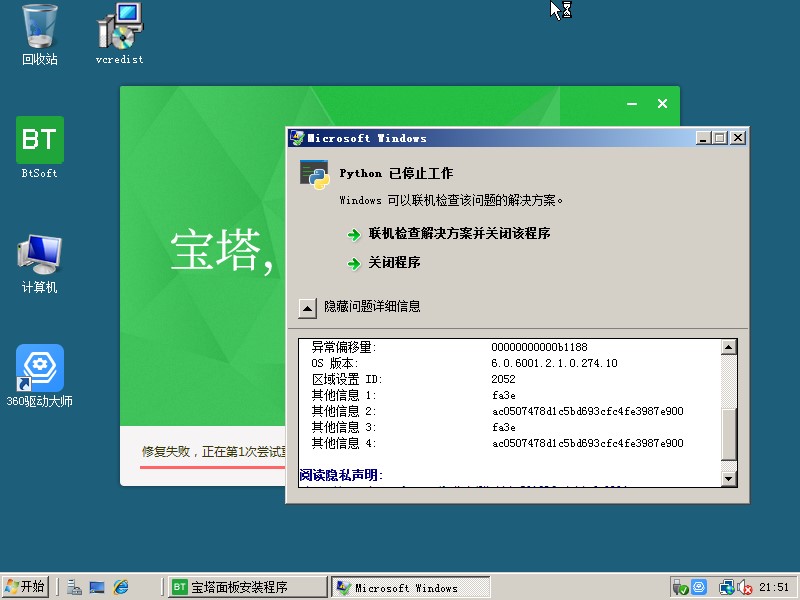Screen dimensions: 800x600
Task: Select the 其他信息 3 value fa3e
Action: (504, 428)
